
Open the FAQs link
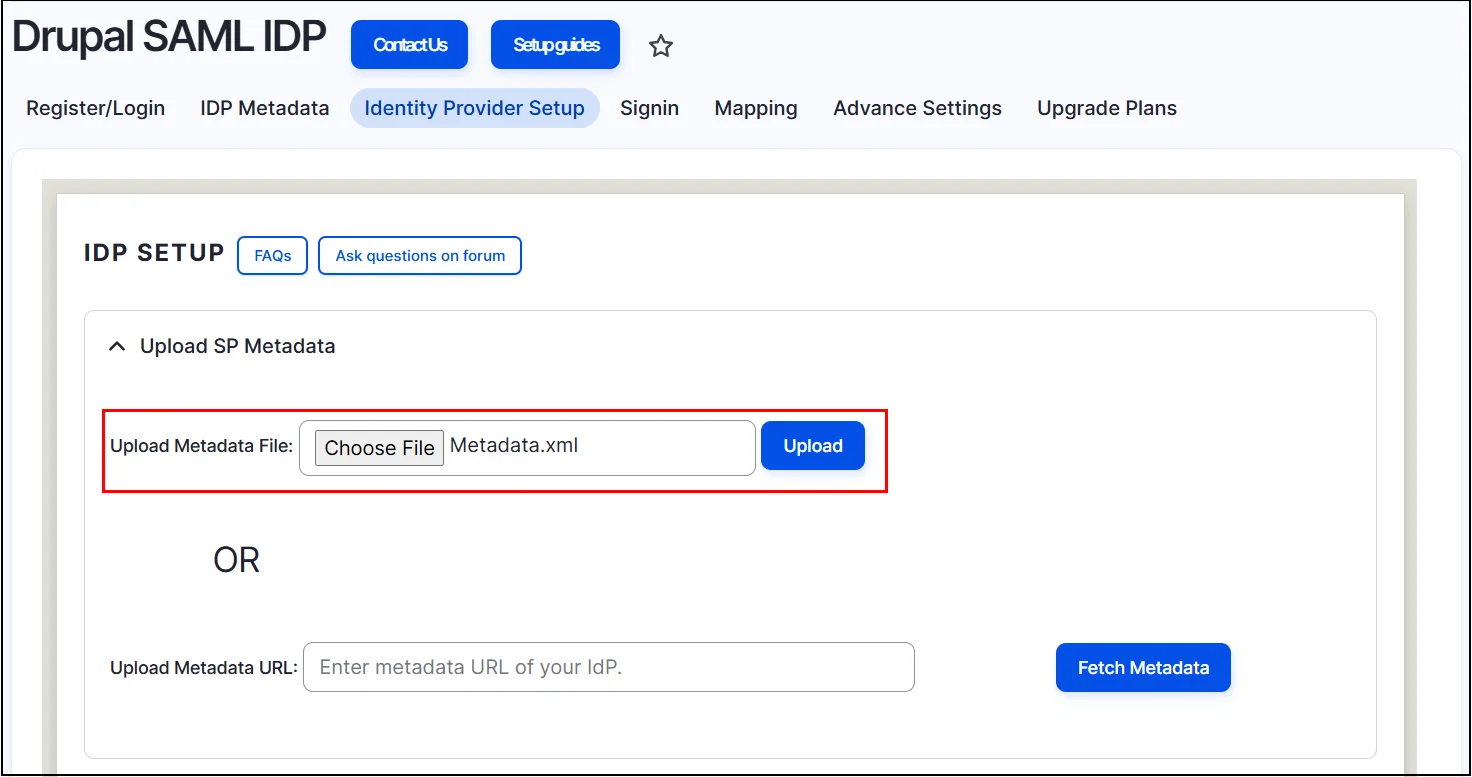pyautogui.click(x=273, y=256)
